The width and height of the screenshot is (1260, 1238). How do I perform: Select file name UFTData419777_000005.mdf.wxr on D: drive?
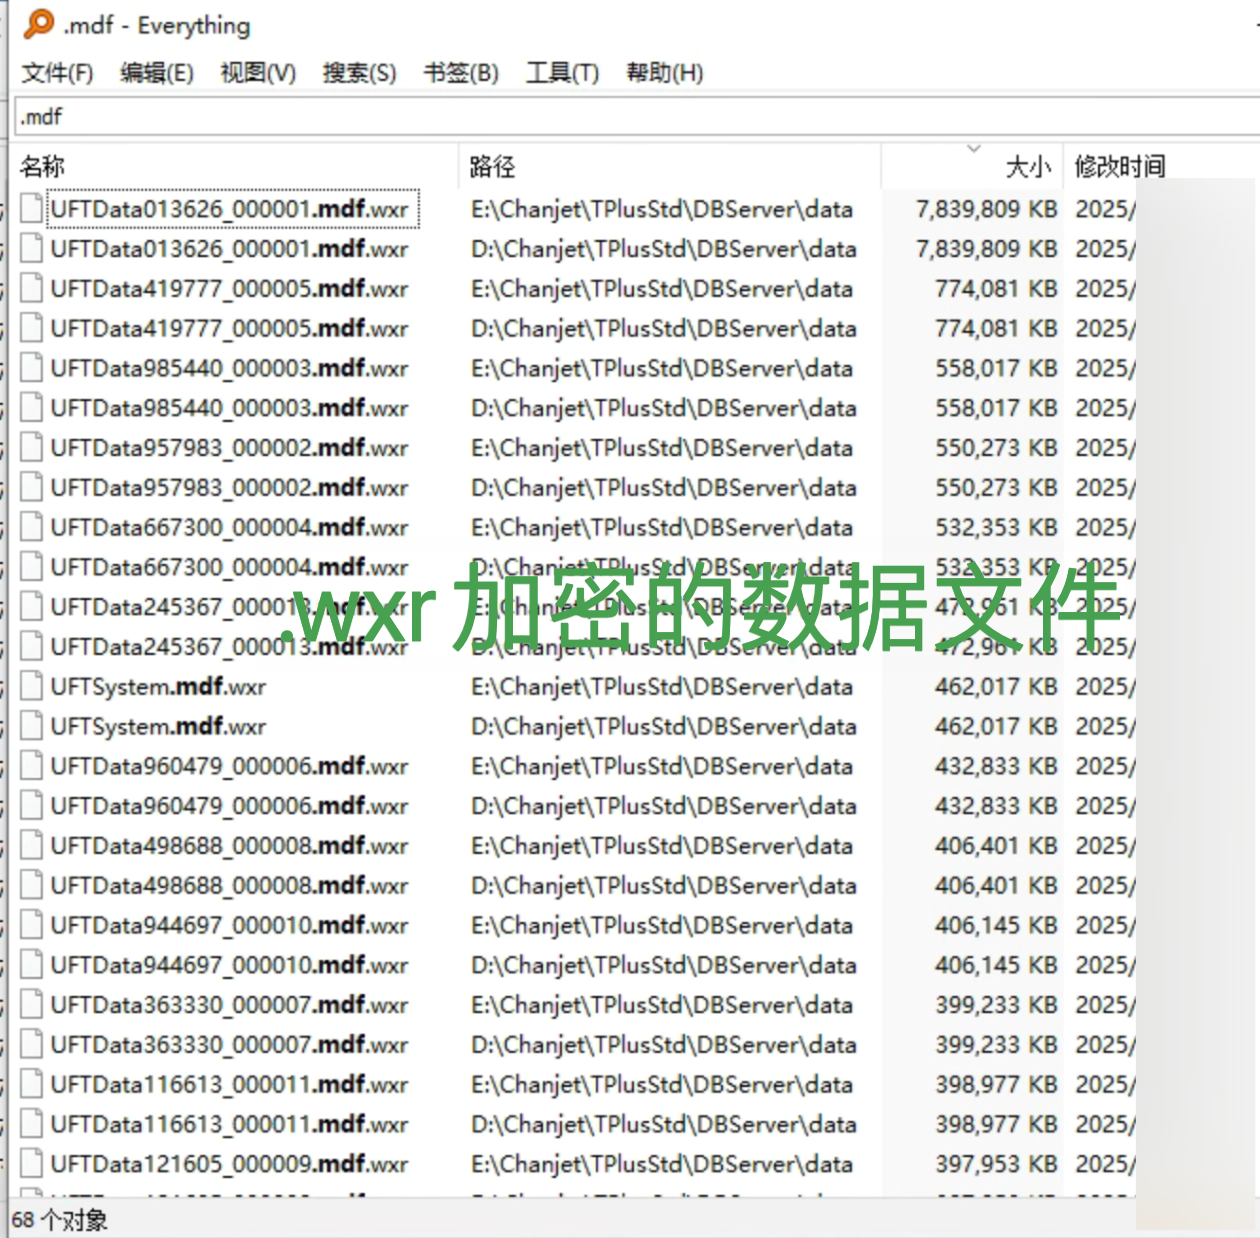pos(229,329)
